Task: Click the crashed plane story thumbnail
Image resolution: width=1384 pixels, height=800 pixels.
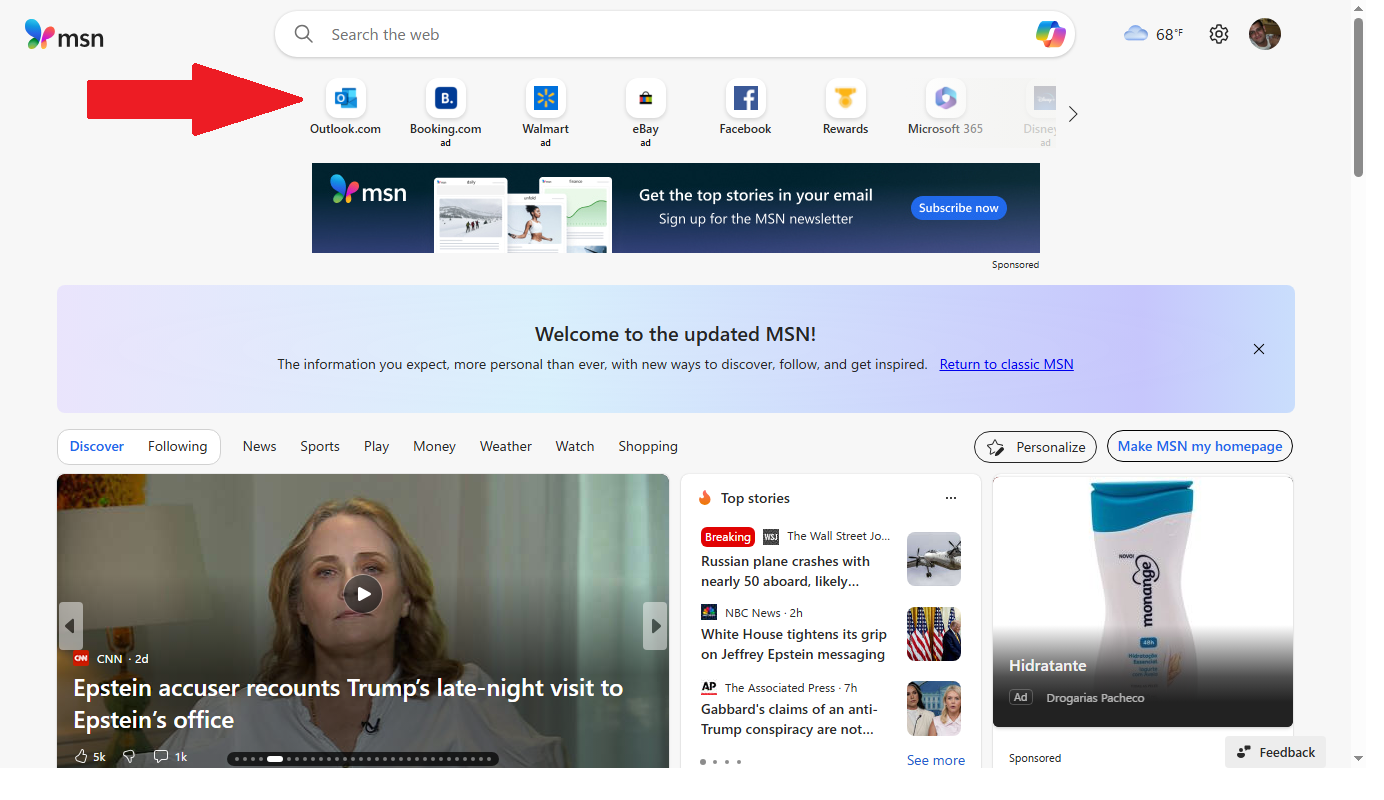Action: click(934, 559)
